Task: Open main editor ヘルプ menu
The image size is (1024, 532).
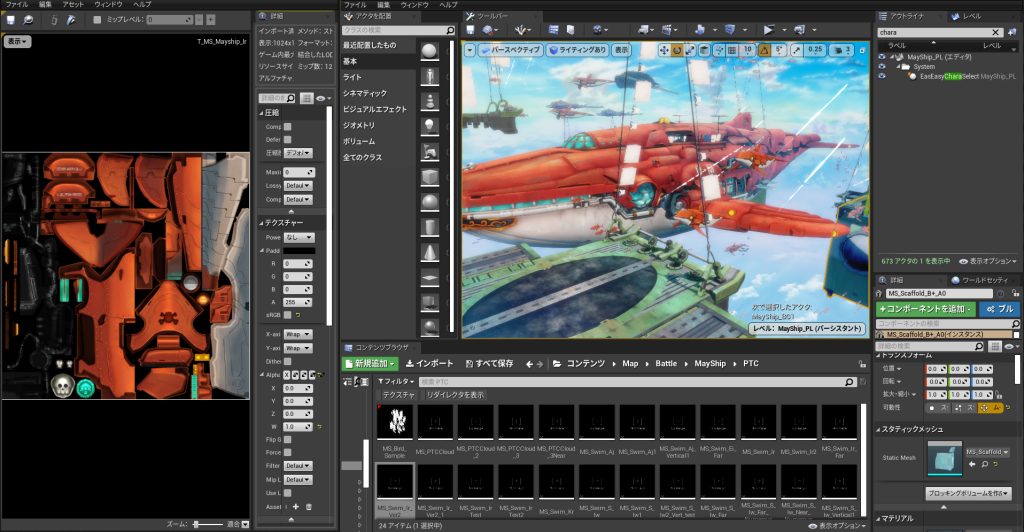Action: pyautogui.click(x=448, y=4)
